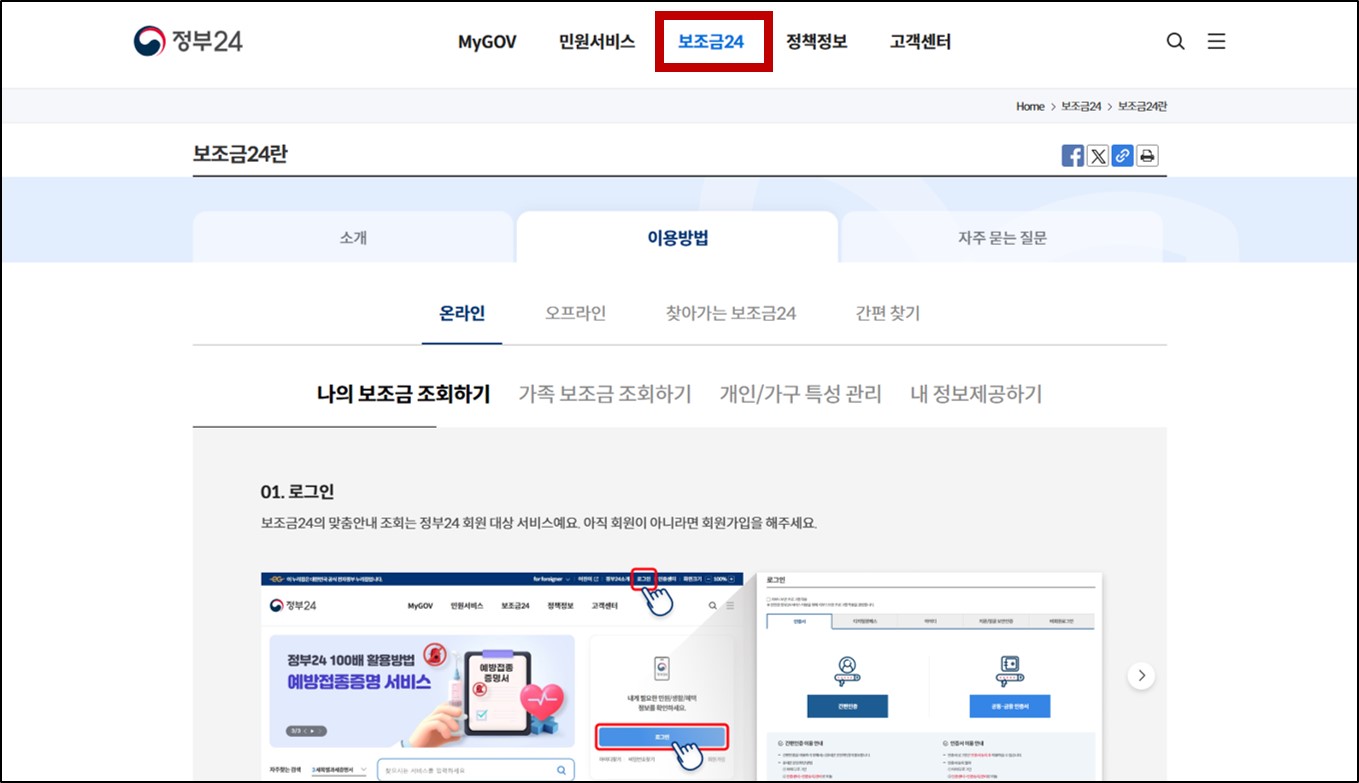Click Home in breadcrumb
This screenshot has width=1359, height=783.
(x=1030, y=106)
